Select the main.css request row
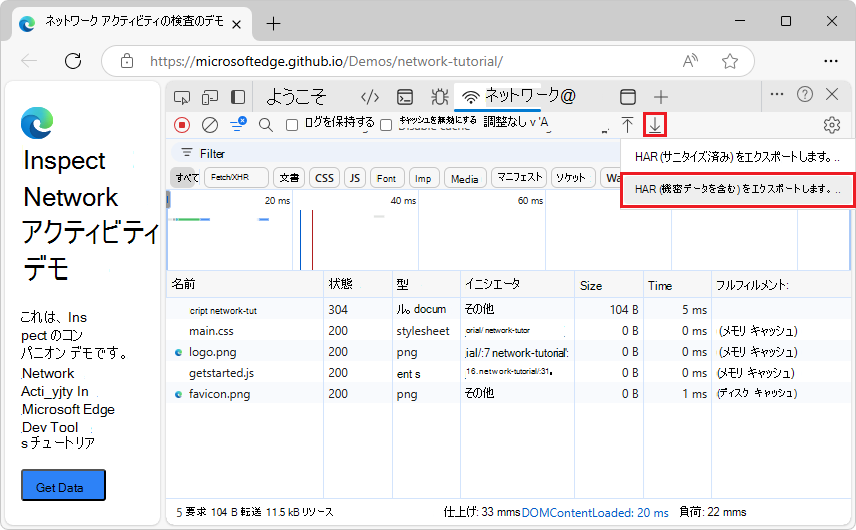This screenshot has width=856, height=530. [508, 331]
